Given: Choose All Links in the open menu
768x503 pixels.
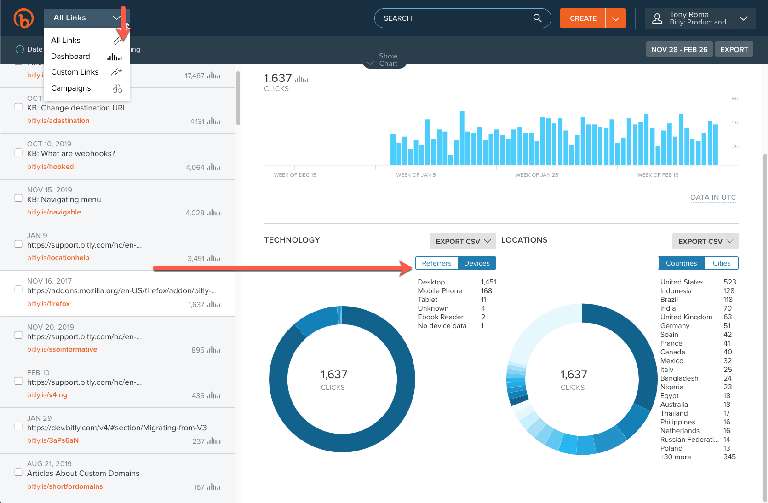Looking at the screenshot, I should 86,40.
